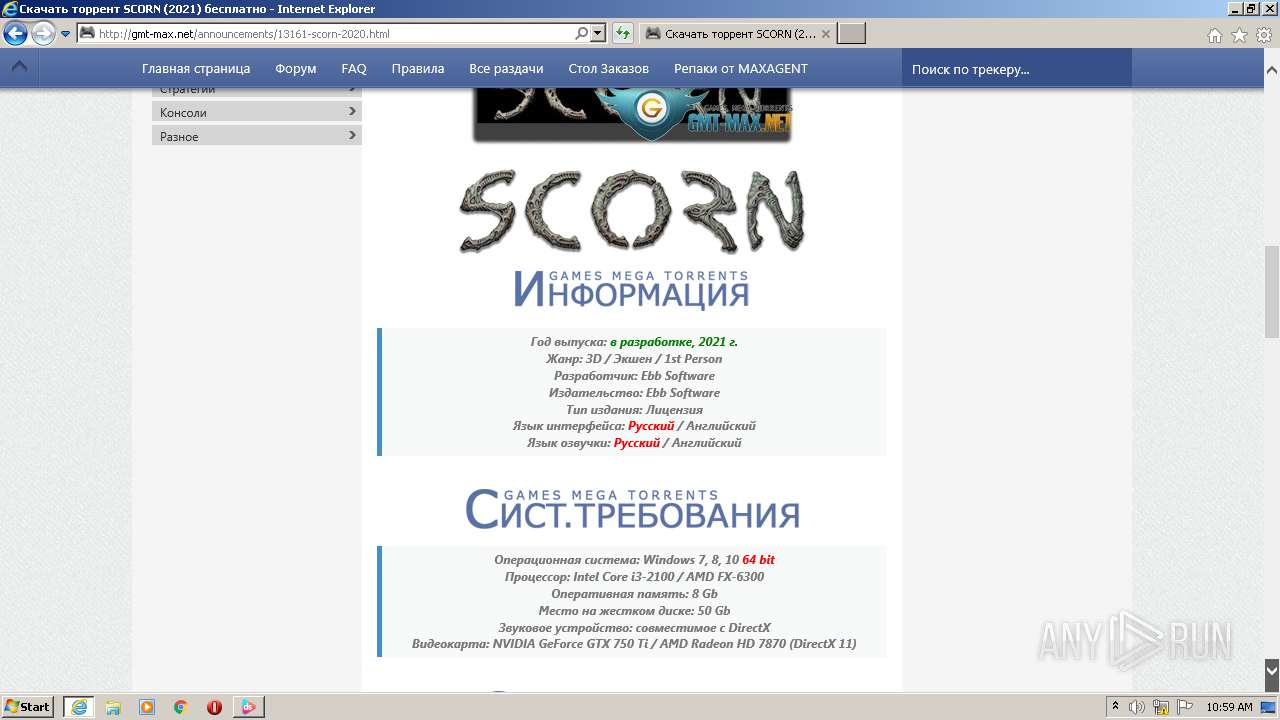The height and width of the screenshot is (720, 1280).
Task: Expand the address bar autocomplete dropdown
Action: click(598, 34)
